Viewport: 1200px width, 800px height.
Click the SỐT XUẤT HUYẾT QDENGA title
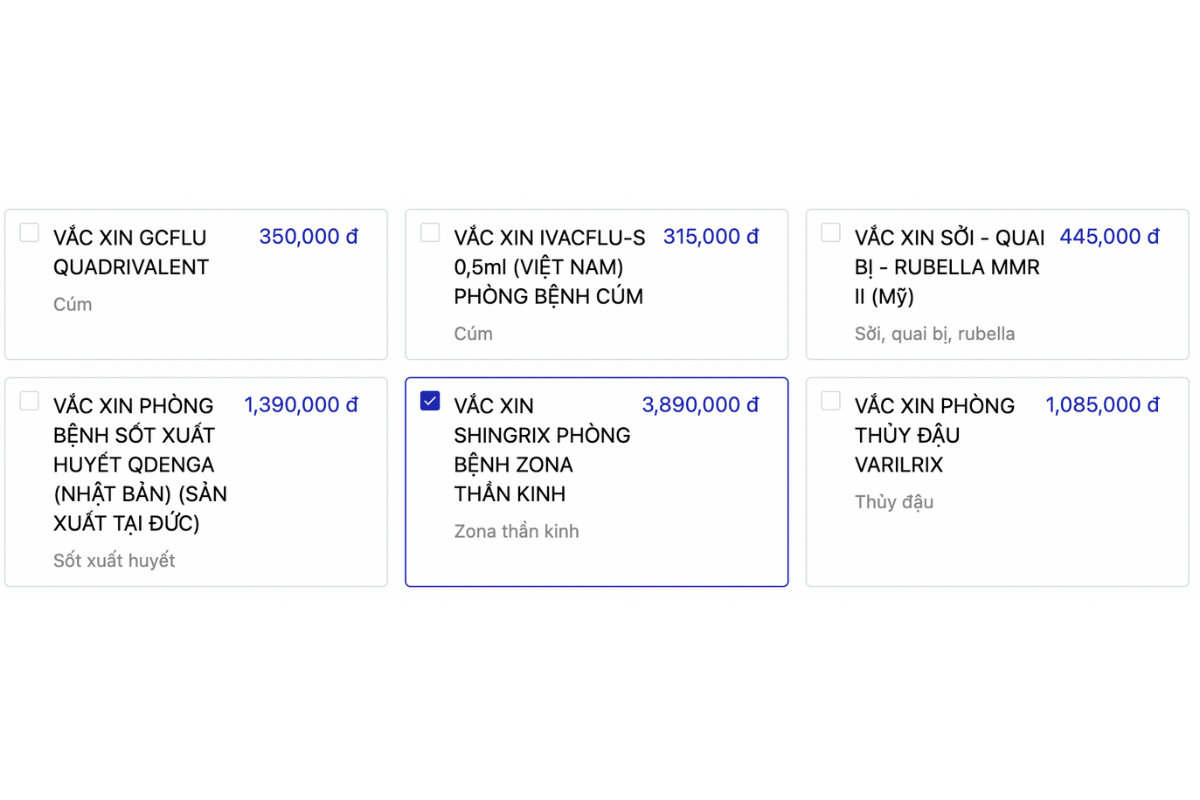click(x=140, y=464)
